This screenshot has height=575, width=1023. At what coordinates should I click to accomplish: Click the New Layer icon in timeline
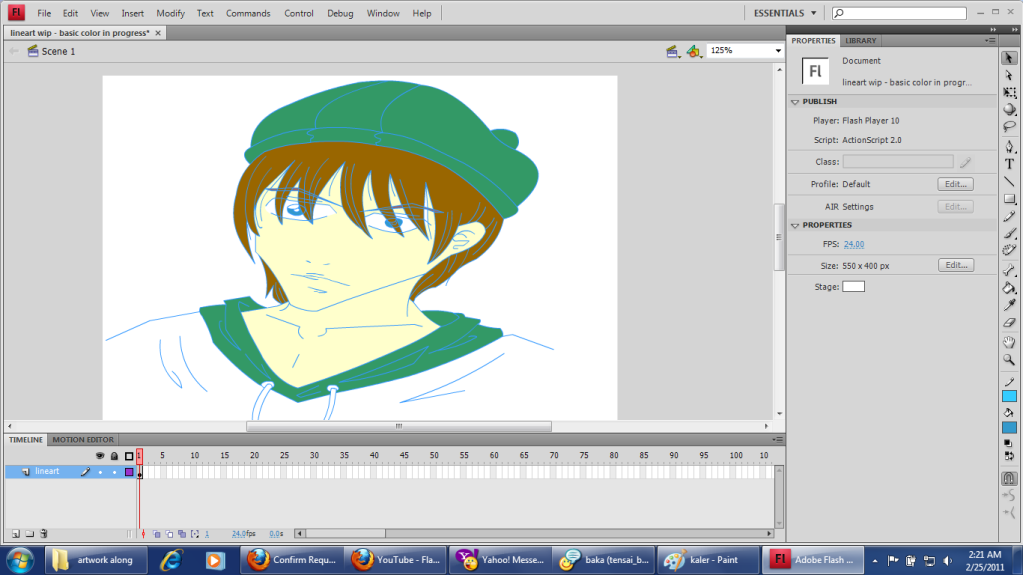16,533
